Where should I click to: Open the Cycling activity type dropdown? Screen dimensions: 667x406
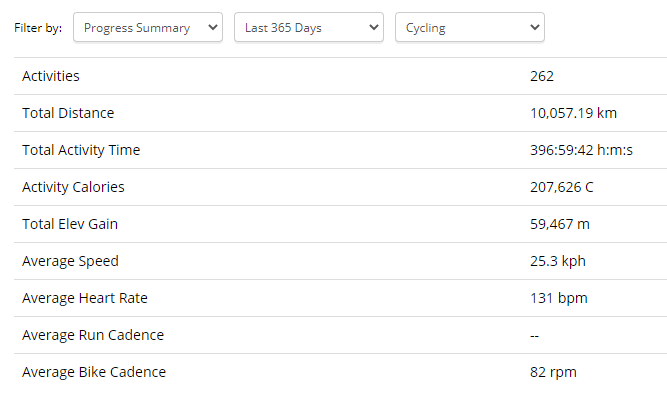click(x=470, y=28)
